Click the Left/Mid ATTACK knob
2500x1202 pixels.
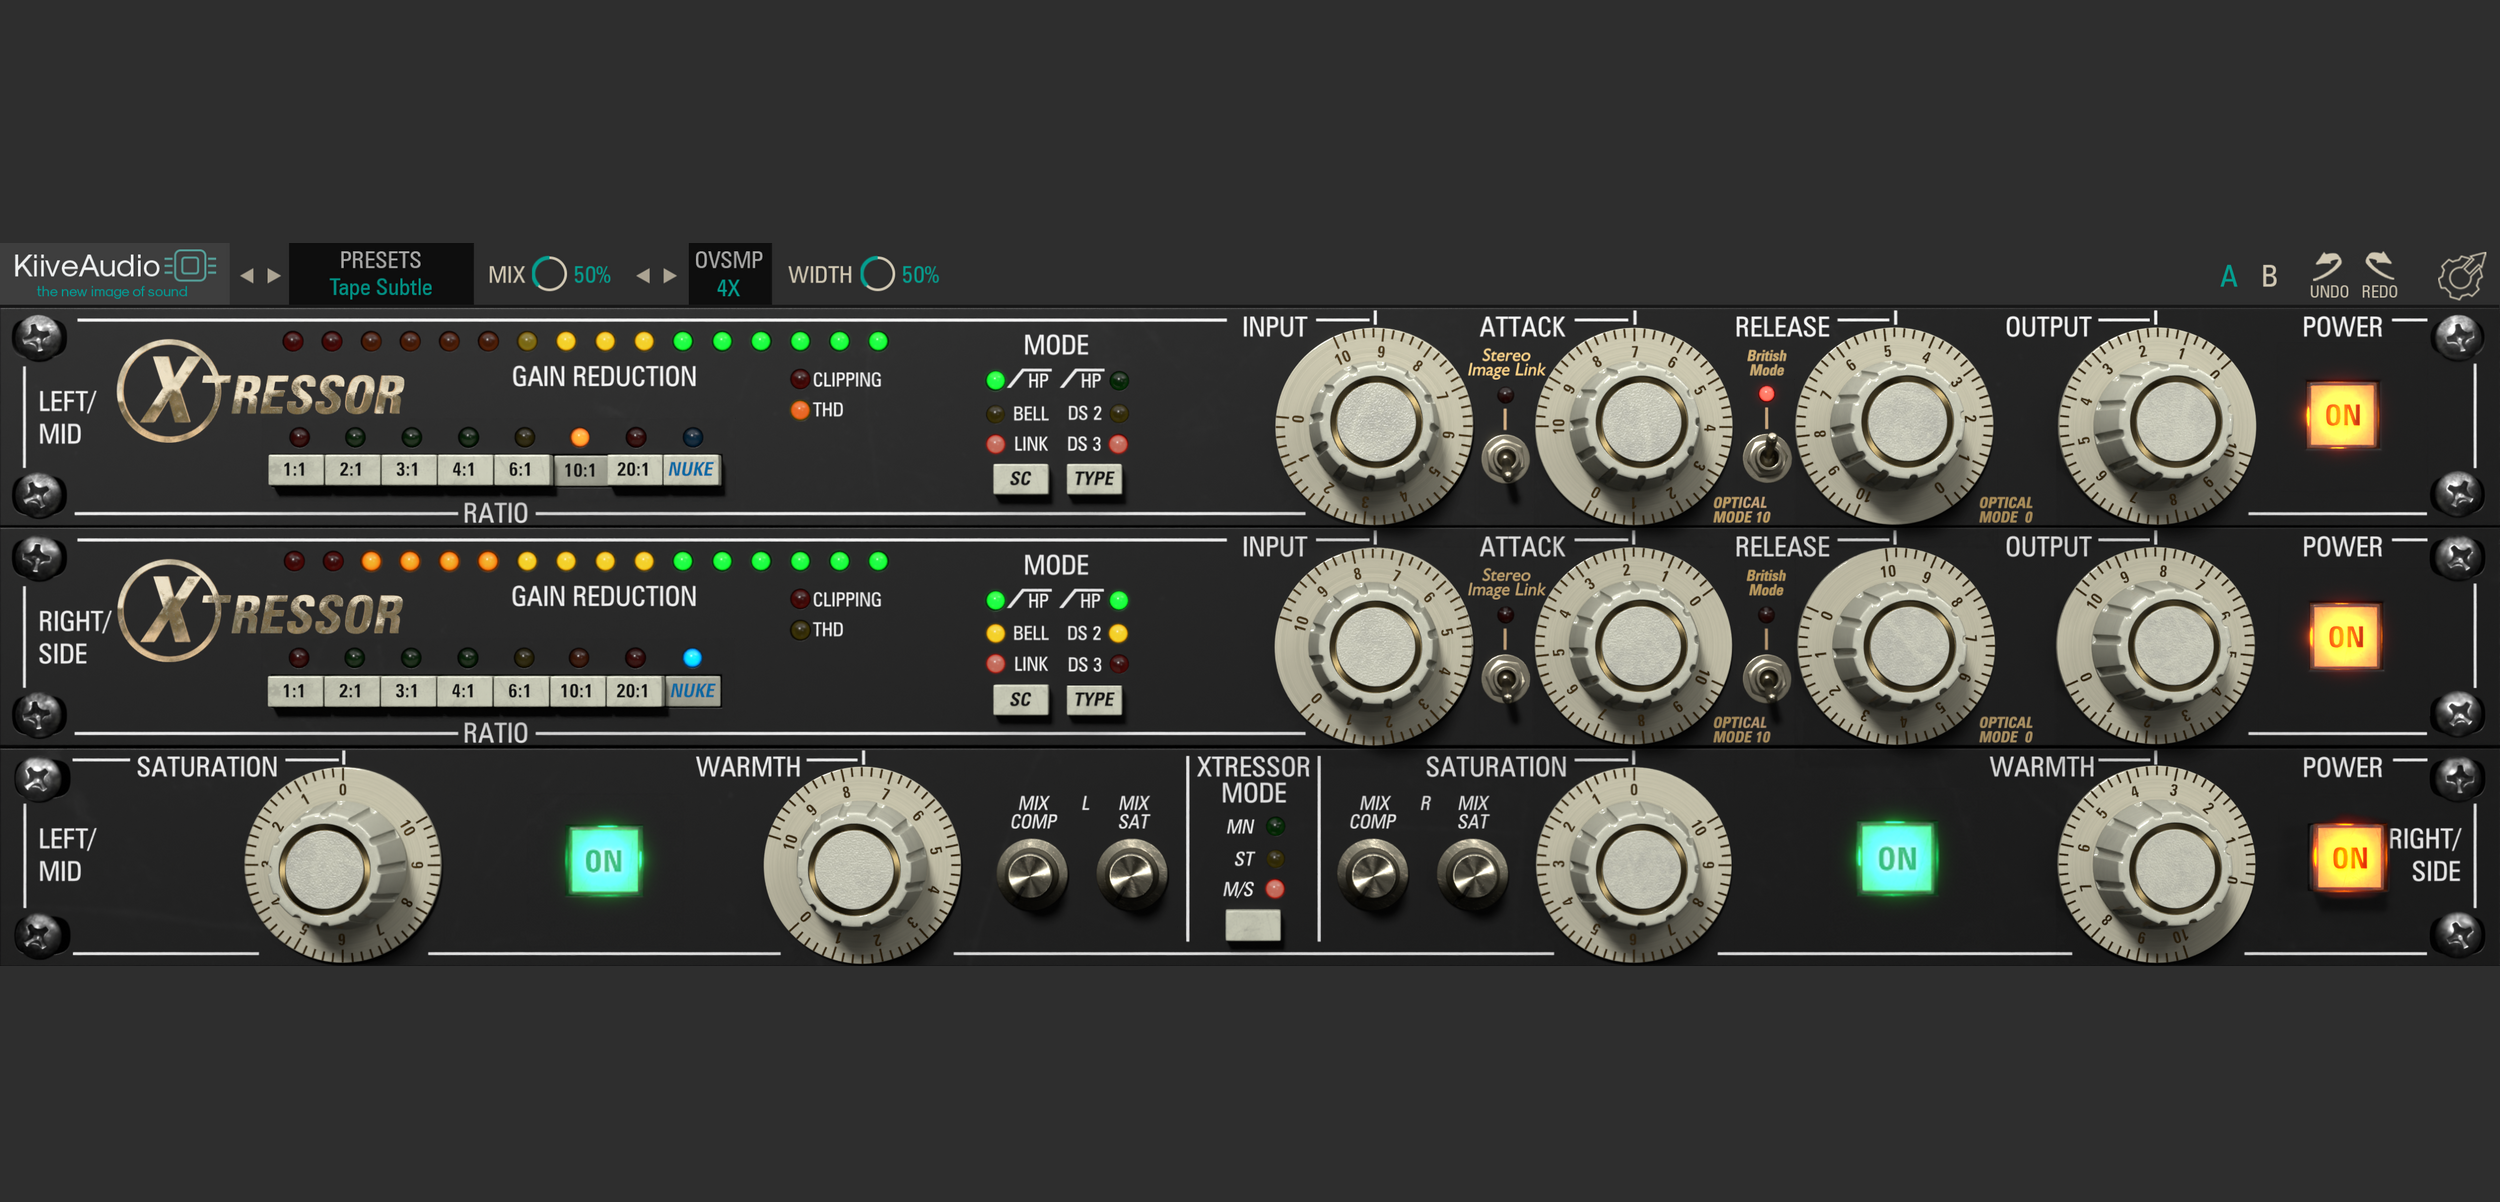point(1635,425)
